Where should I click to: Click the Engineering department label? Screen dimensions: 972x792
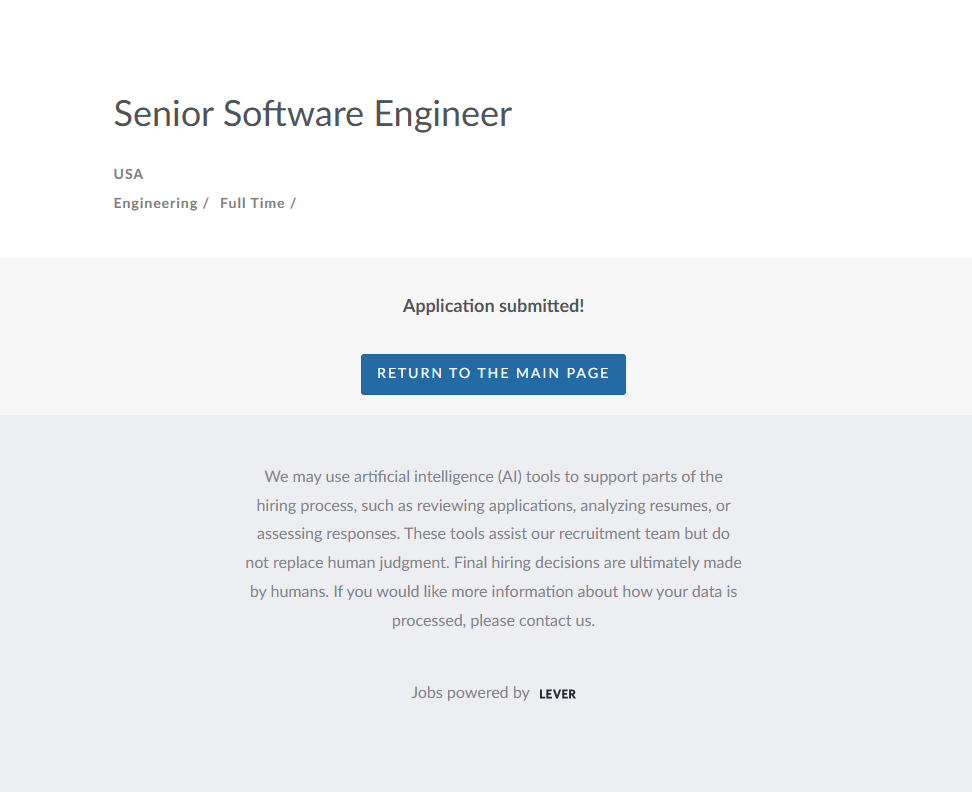(155, 203)
